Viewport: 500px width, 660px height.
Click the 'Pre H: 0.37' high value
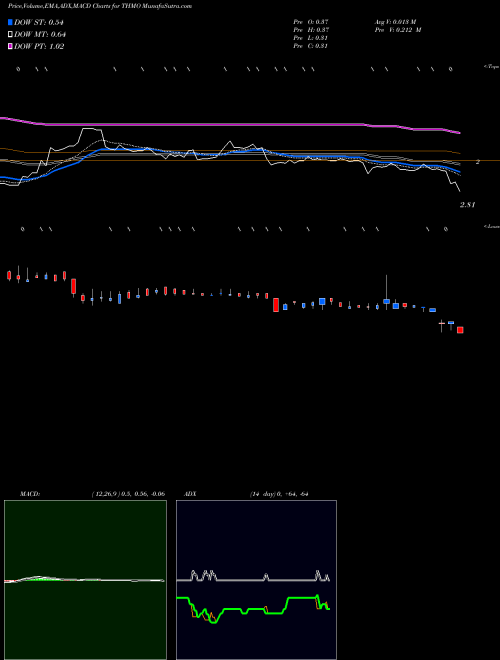coord(311,30)
